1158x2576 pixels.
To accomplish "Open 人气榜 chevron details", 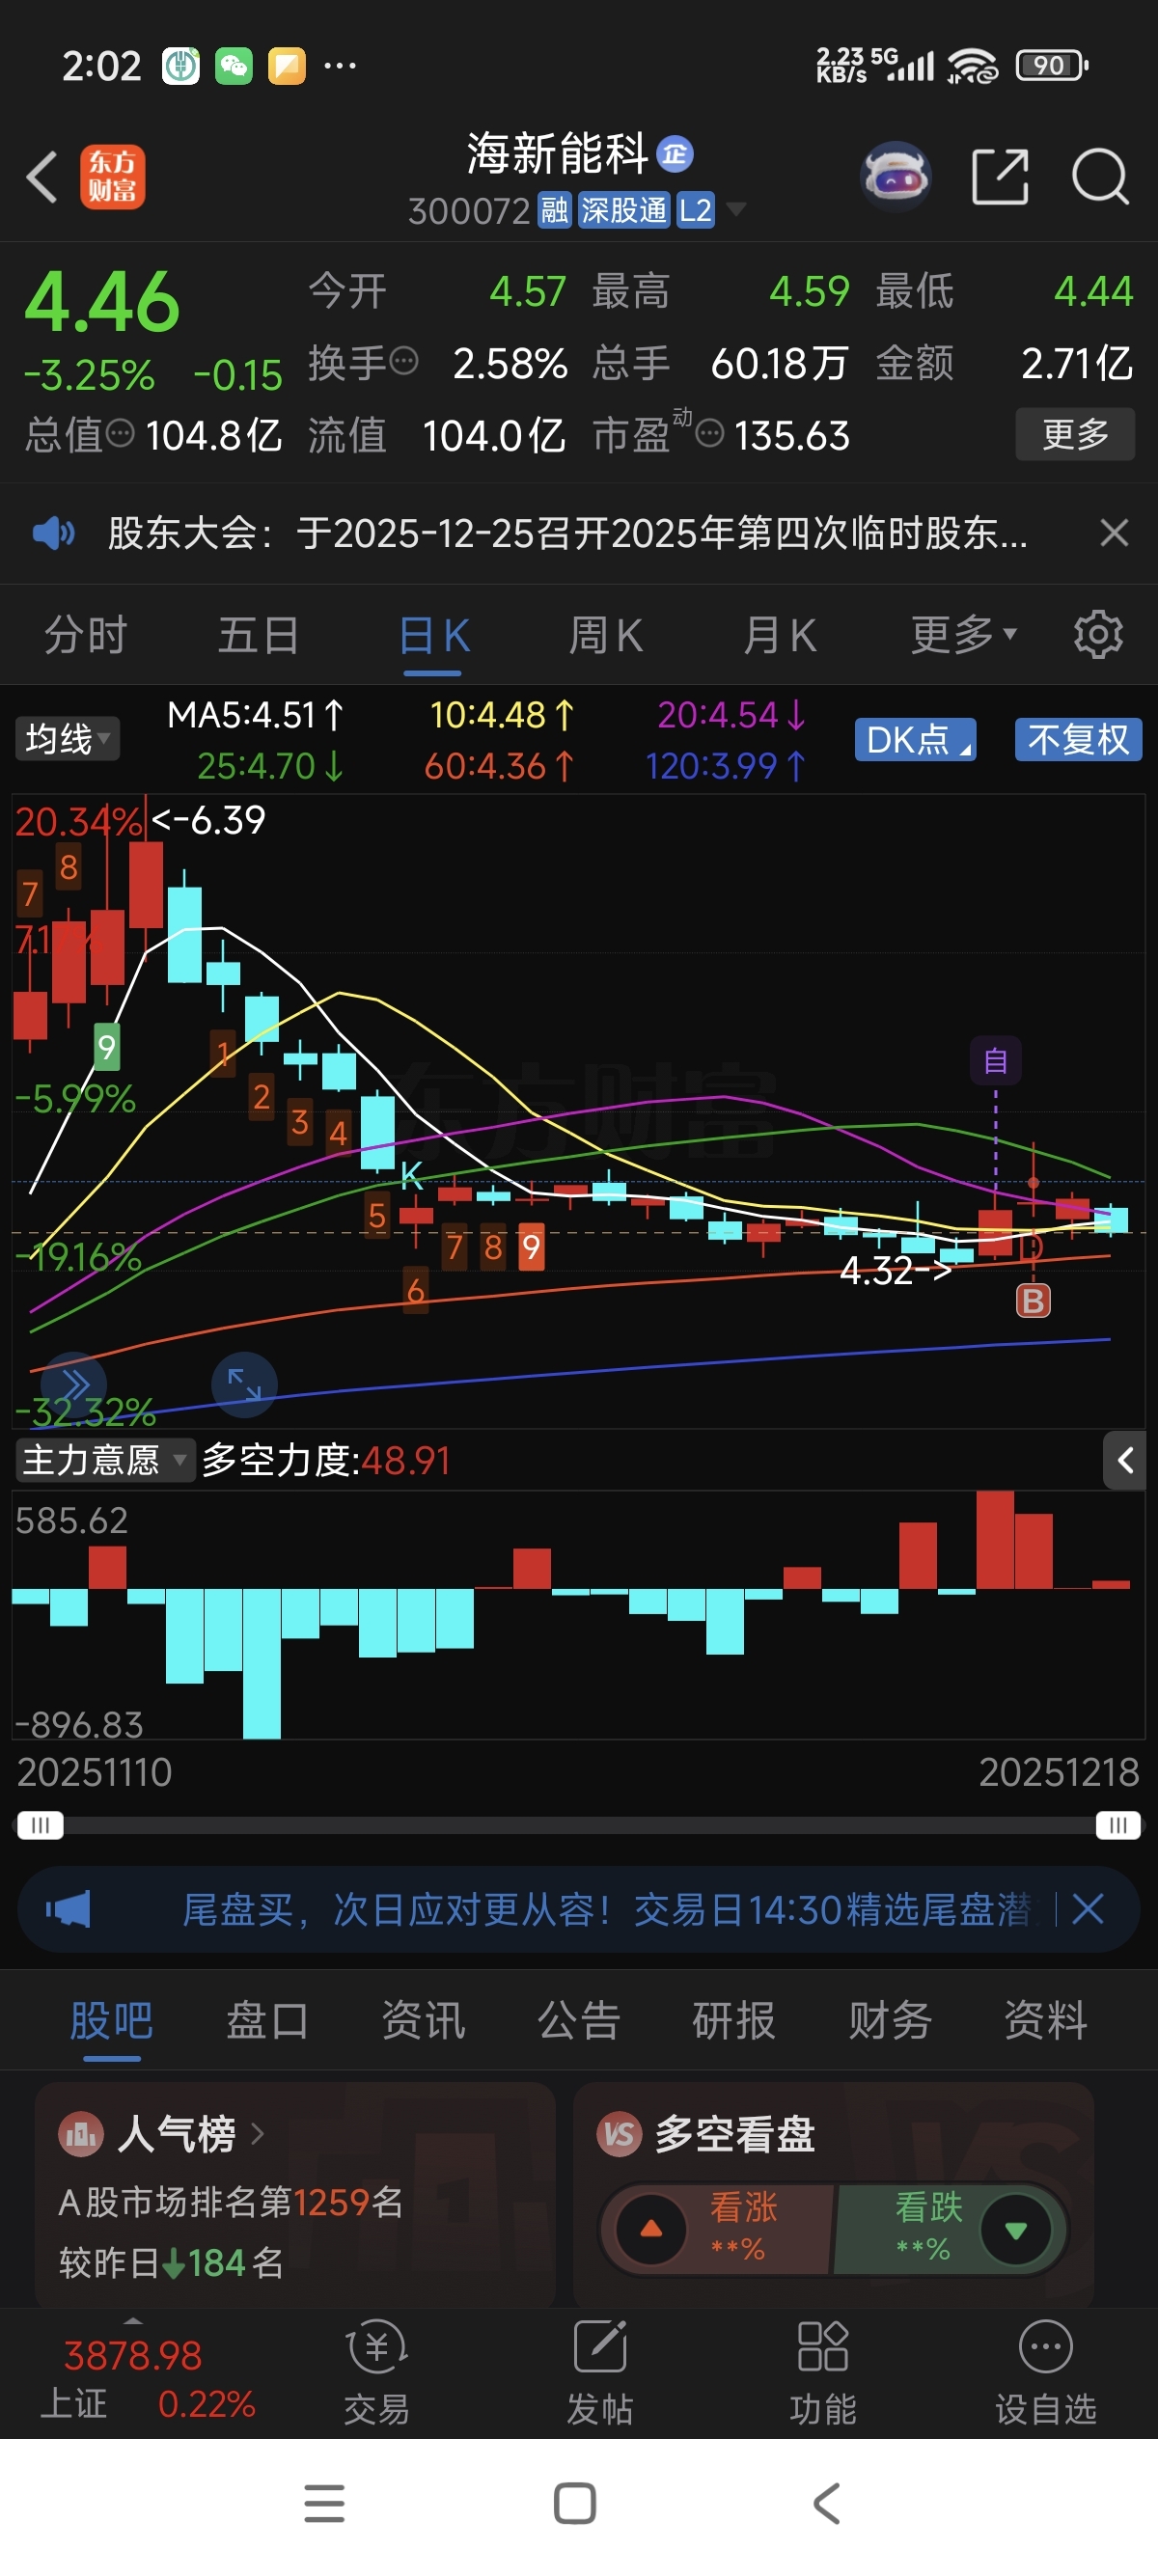I will click(257, 2134).
